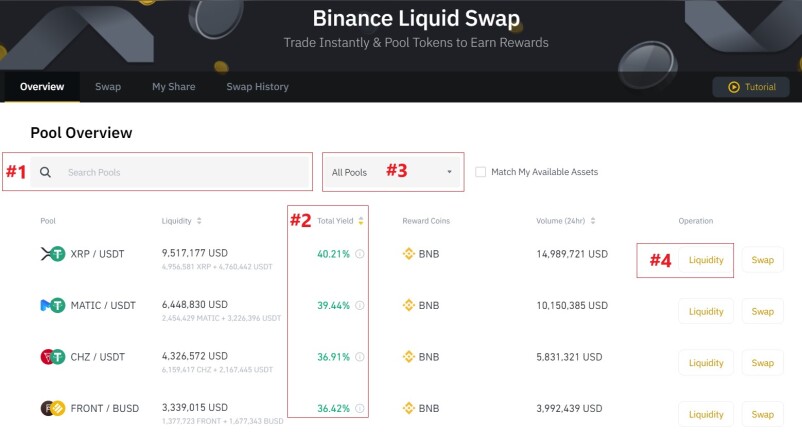Image resolution: width=802 pixels, height=432 pixels.
Task: Click the search magnifier icon
Action: point(45,172)
